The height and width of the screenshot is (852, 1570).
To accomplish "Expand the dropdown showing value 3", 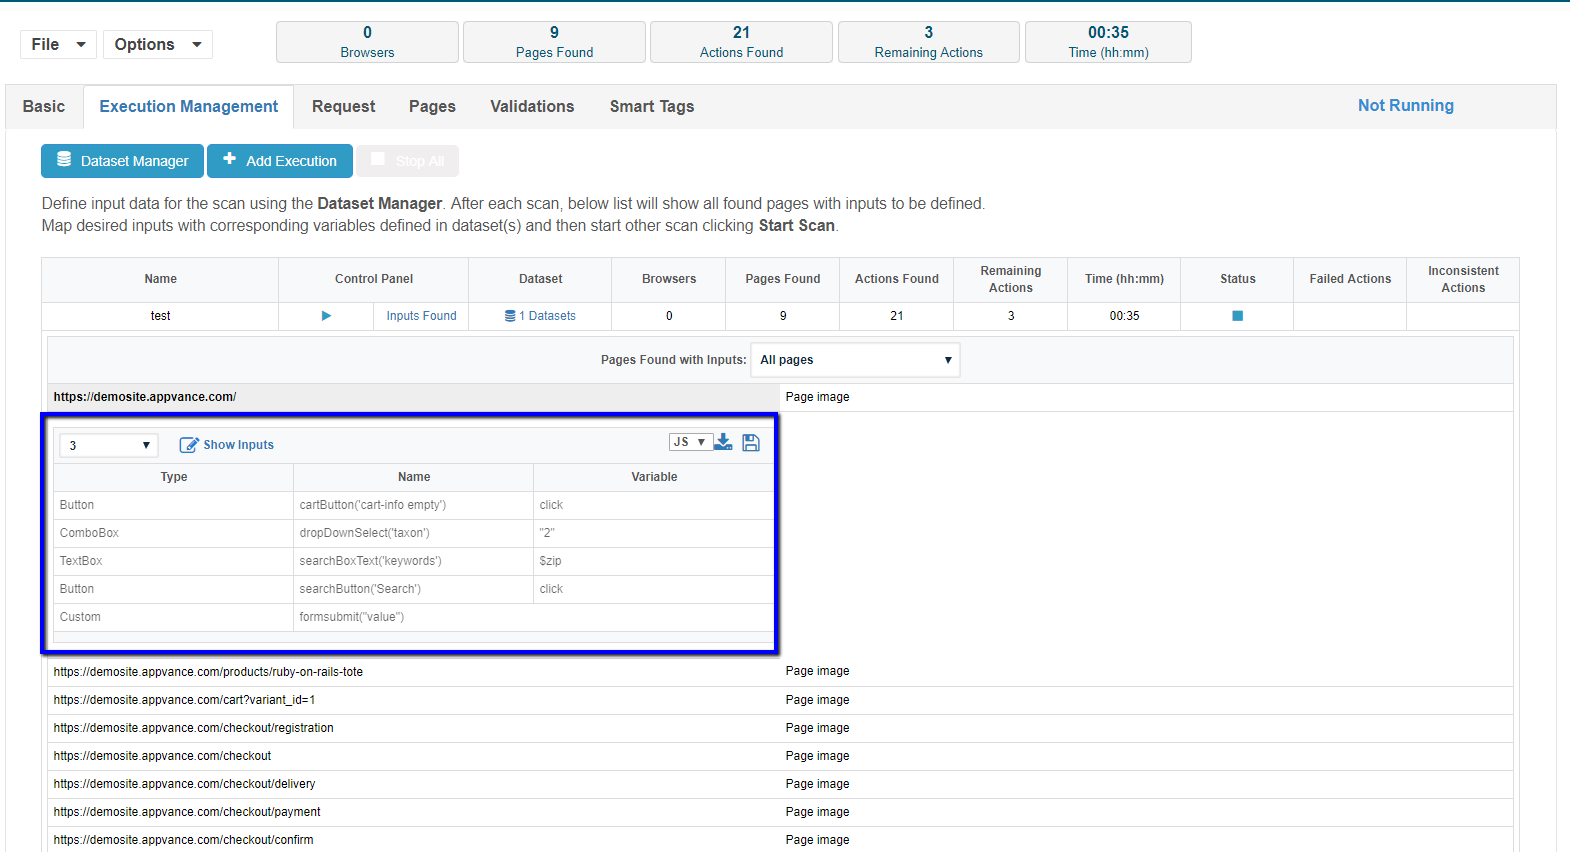I will (108, 445).
